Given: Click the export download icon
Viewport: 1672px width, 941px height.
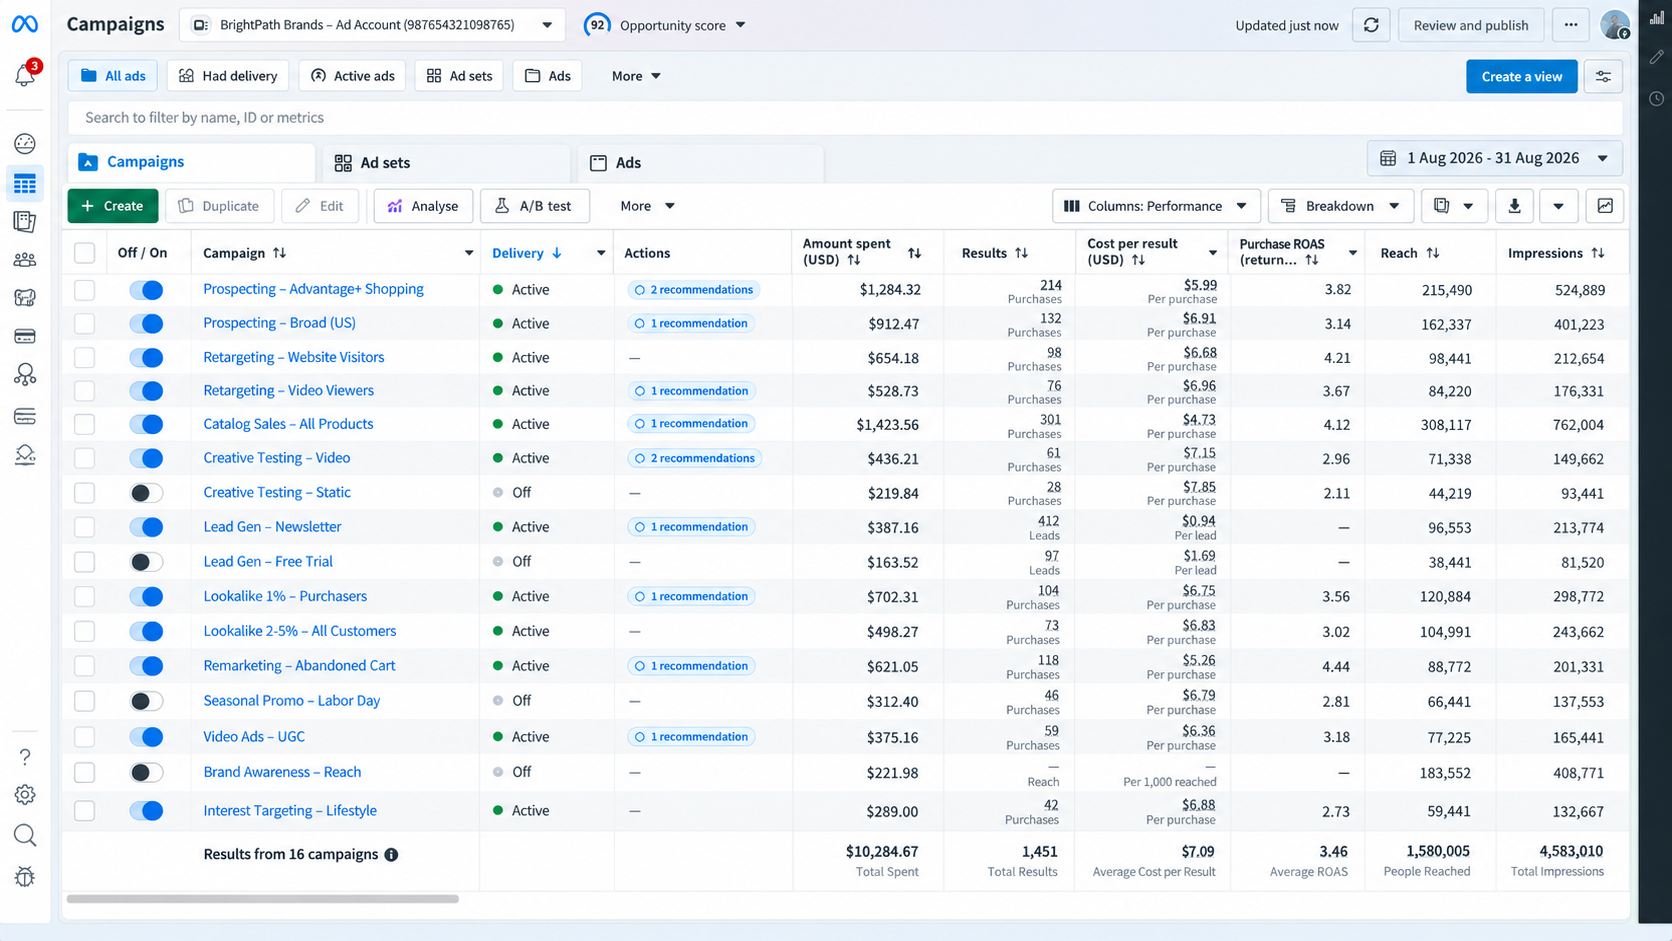Looking at the screenshot, I should (1515, 206).
